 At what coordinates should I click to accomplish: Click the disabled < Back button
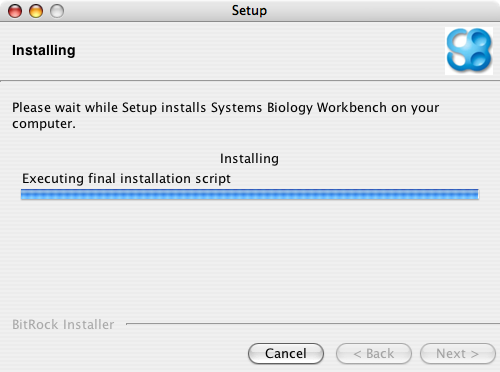coord(374,353)
